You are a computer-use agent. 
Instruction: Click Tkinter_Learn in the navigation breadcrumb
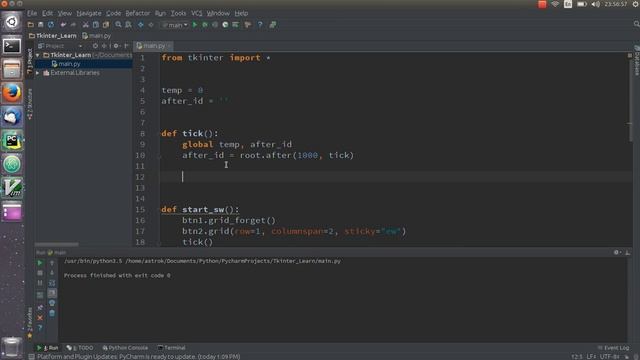(x=53, y=36)
